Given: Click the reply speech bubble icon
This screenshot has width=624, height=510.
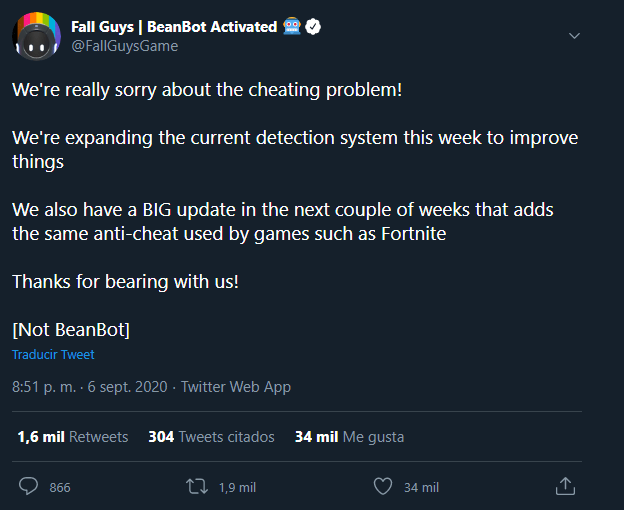Looking at the screenshot, I should point(28,486).
